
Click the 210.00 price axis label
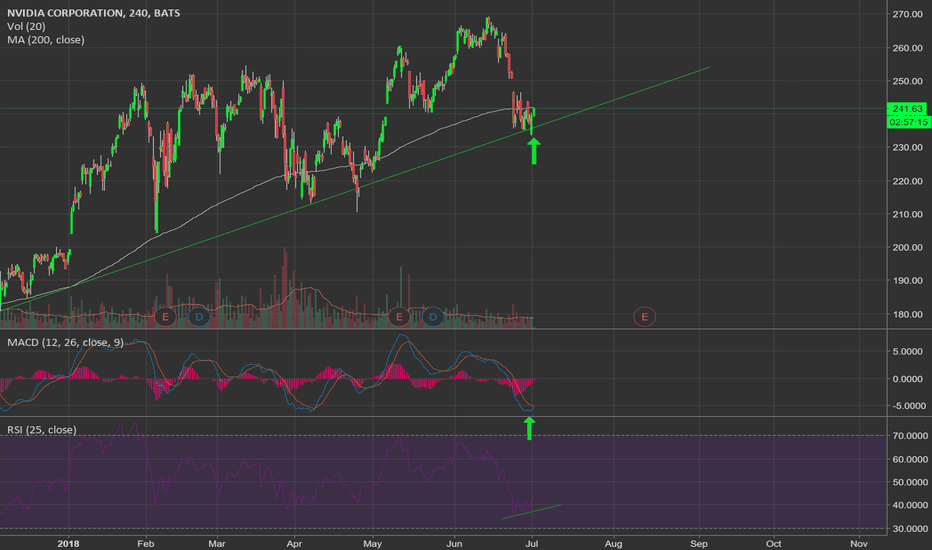coord(908,214)
